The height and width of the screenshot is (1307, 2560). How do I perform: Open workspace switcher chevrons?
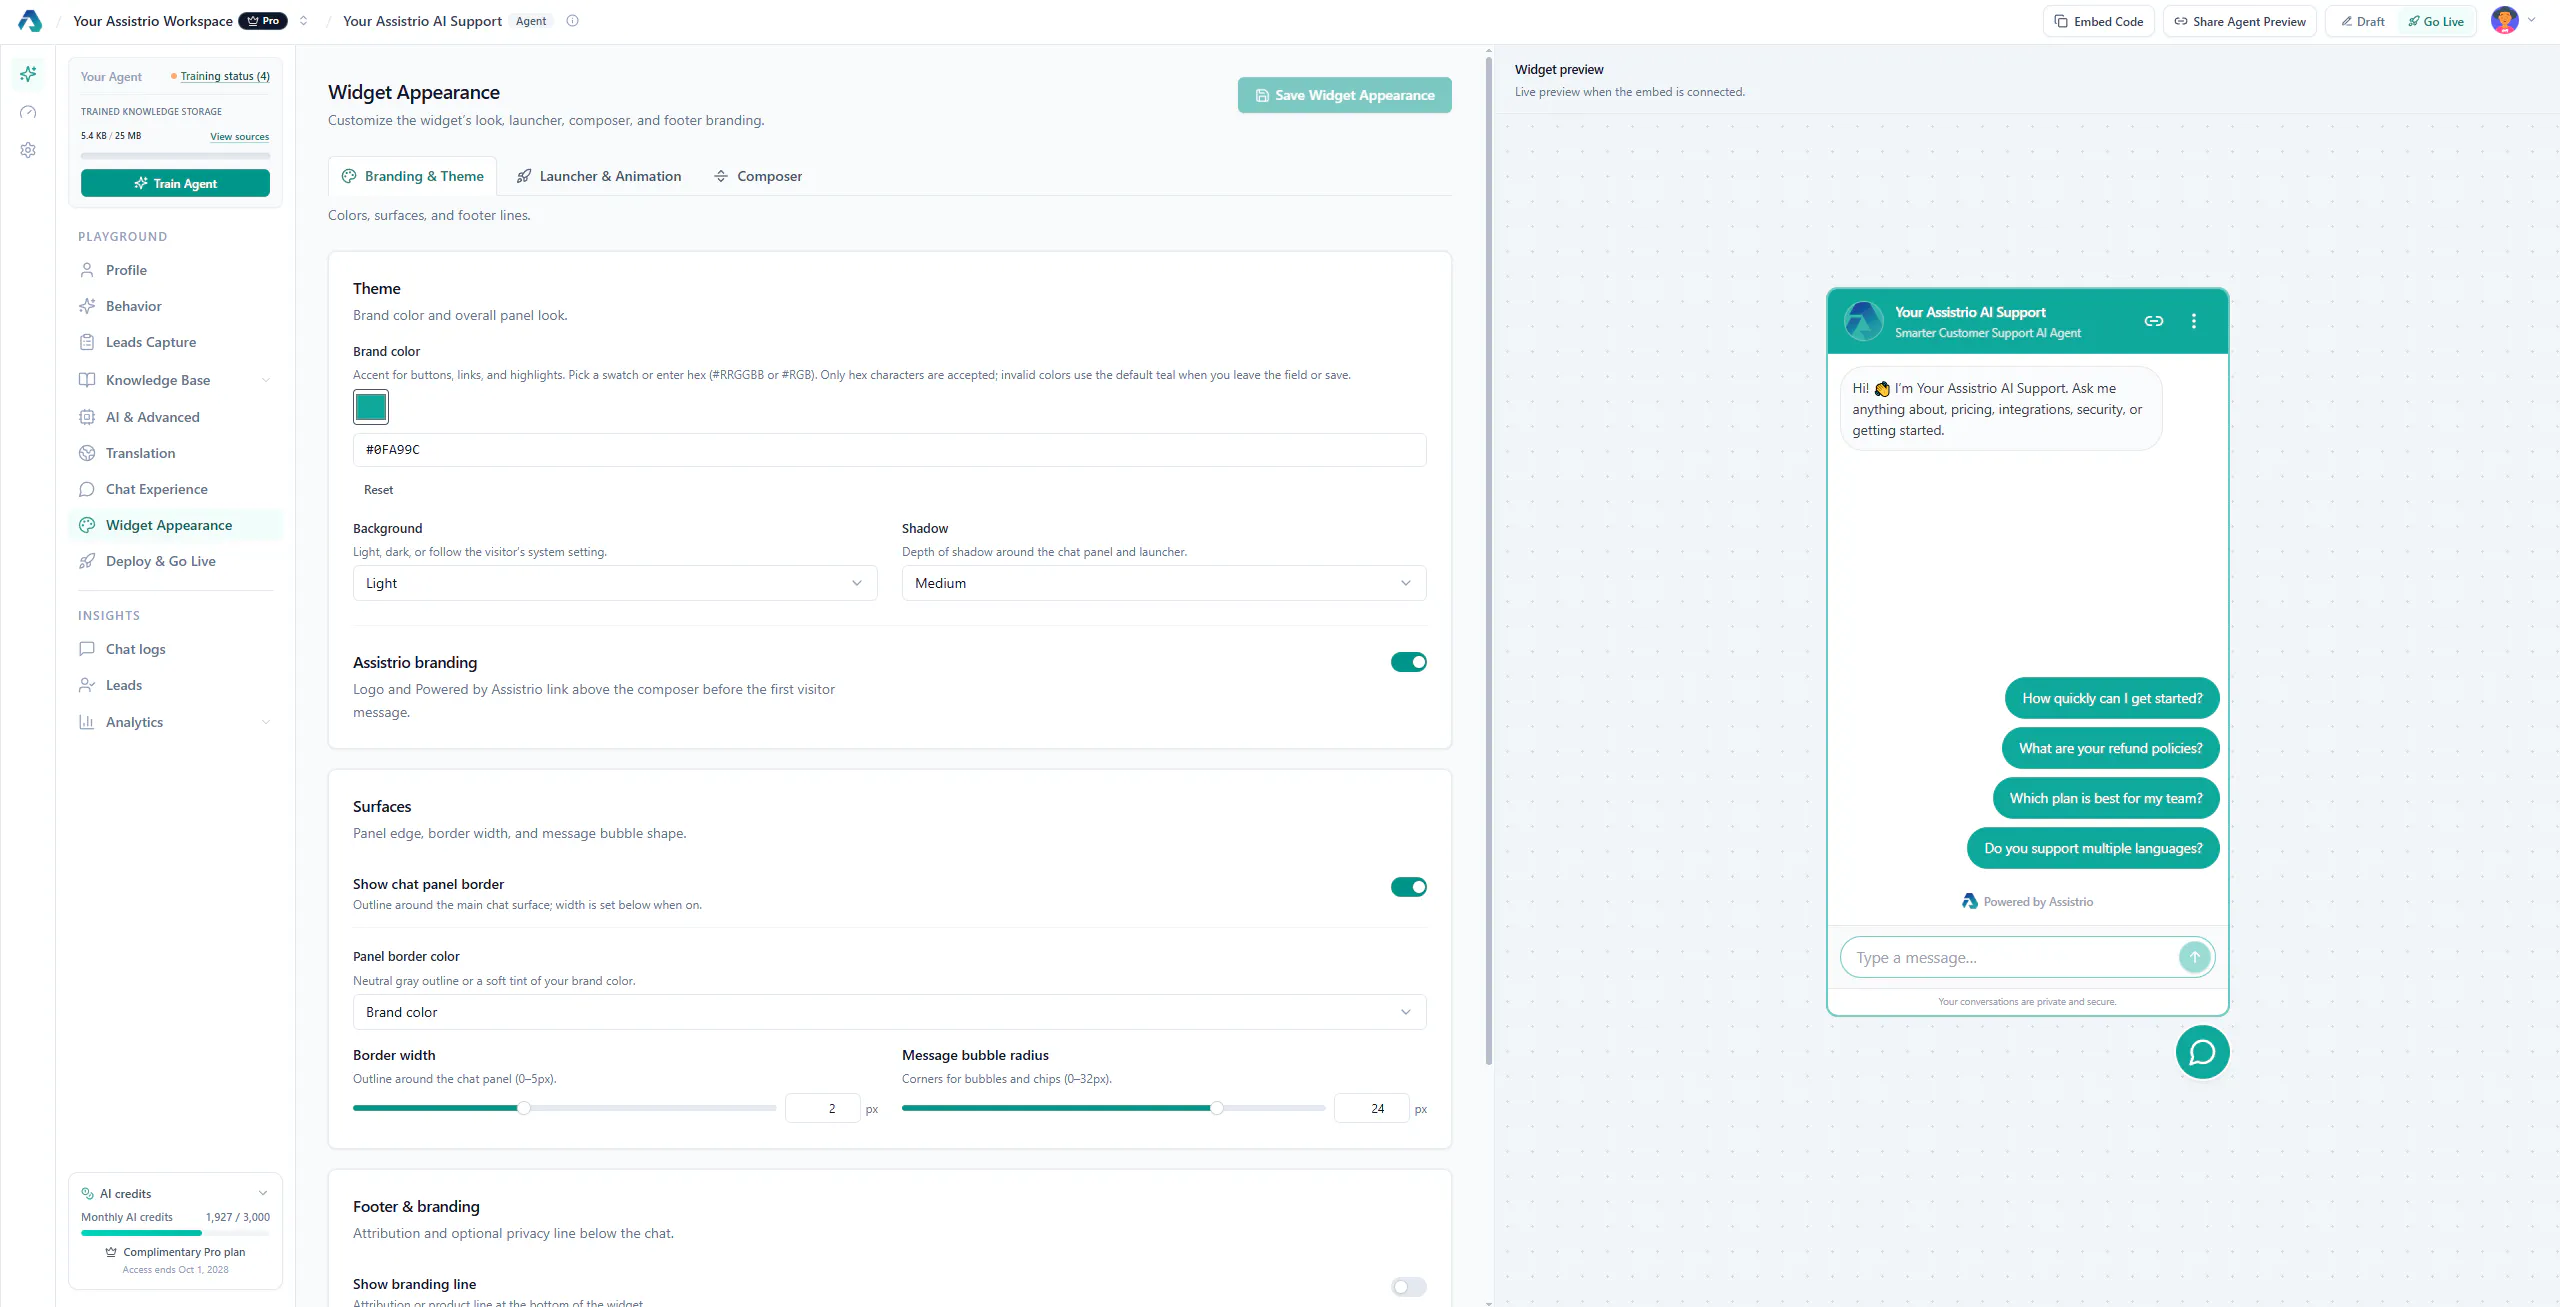pos(303,21)
